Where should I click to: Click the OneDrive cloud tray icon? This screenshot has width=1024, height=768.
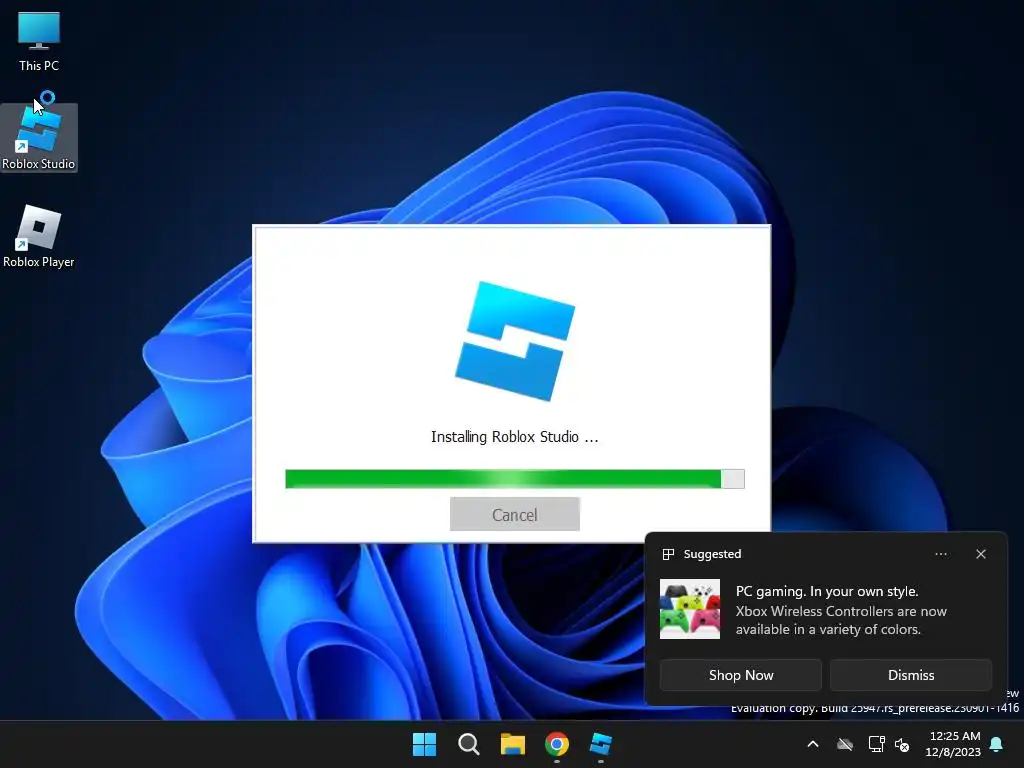[x=845, y=744]
